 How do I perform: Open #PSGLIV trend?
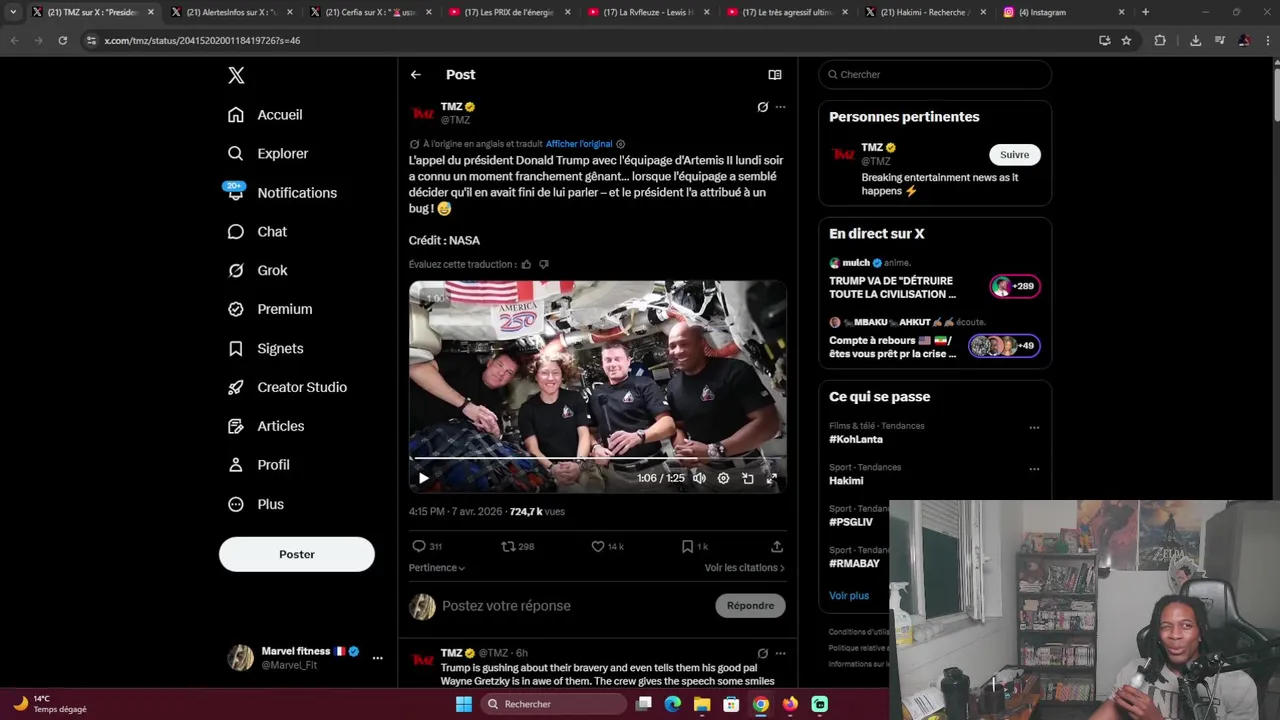click(x=851, y=523)
